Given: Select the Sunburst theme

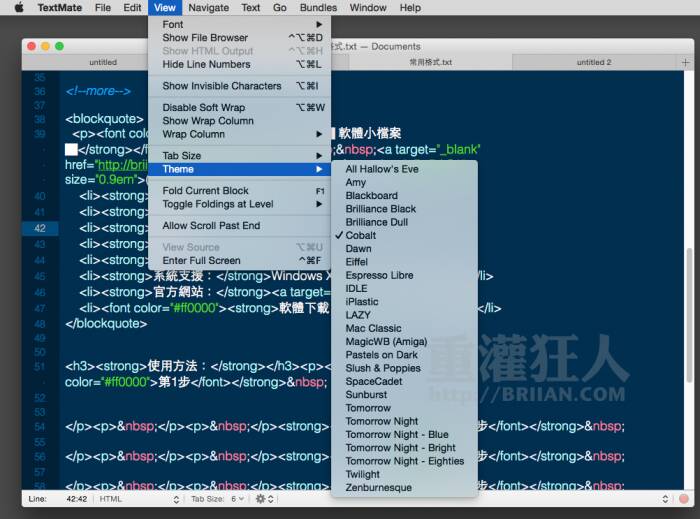Looking at the screenshot, I should coord(404,394).
